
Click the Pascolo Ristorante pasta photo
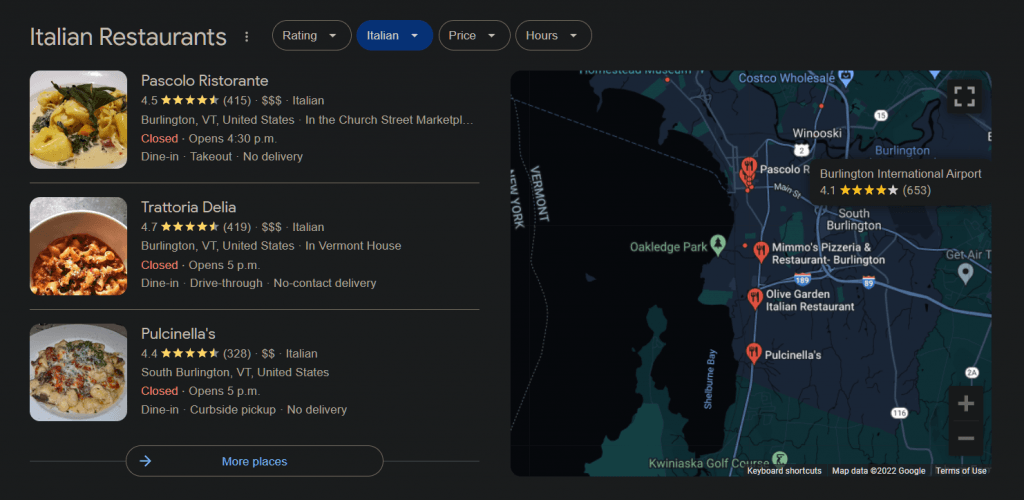[78, 119]
